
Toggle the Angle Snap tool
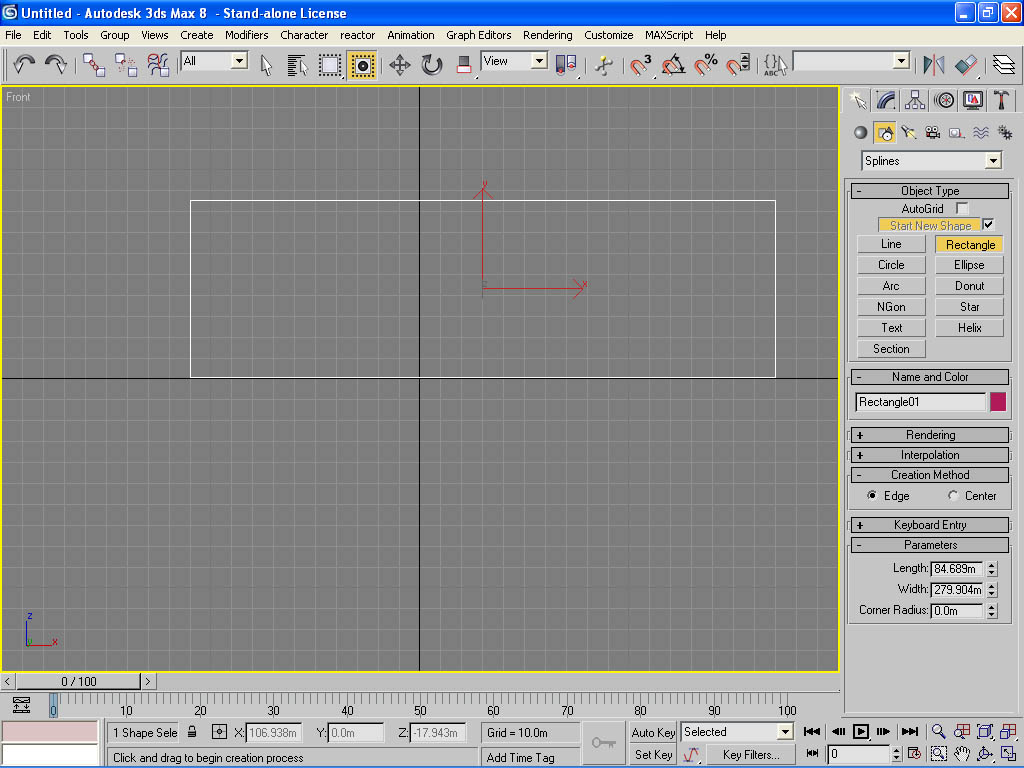(673, 65)
